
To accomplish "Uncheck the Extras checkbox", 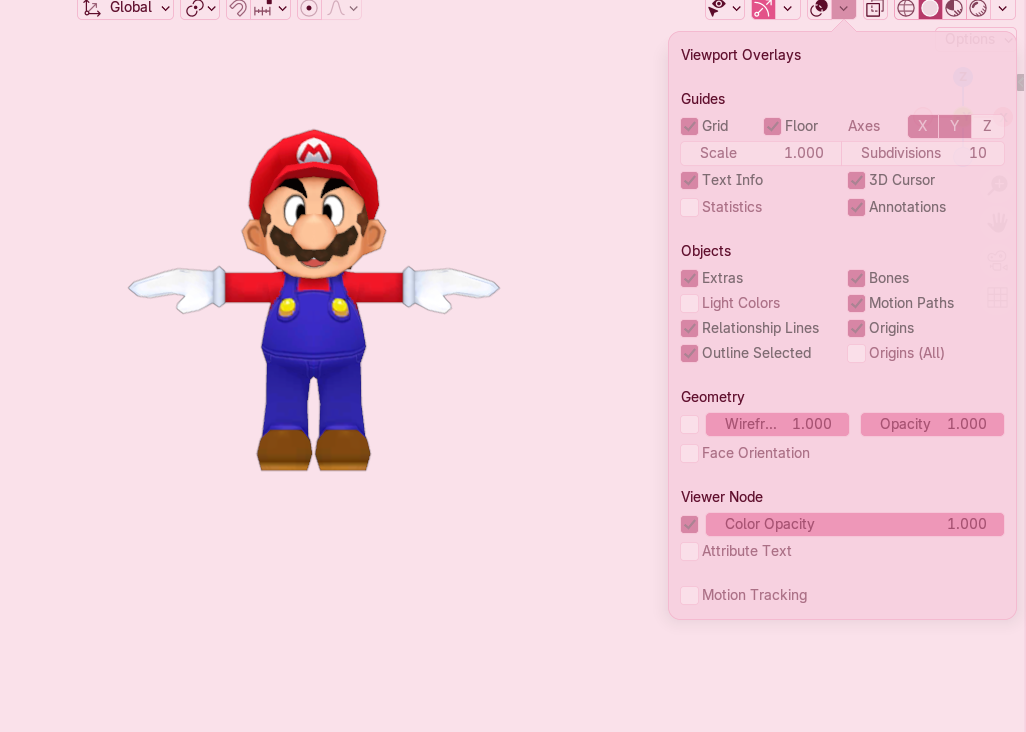I will click(689, 278).
